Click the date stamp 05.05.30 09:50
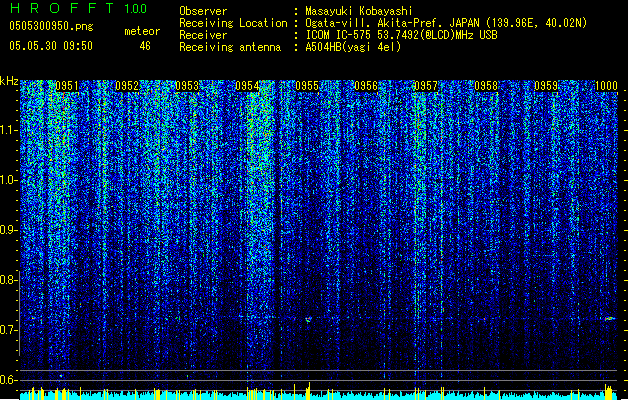The image size is (629, 400). pos(51,46)
